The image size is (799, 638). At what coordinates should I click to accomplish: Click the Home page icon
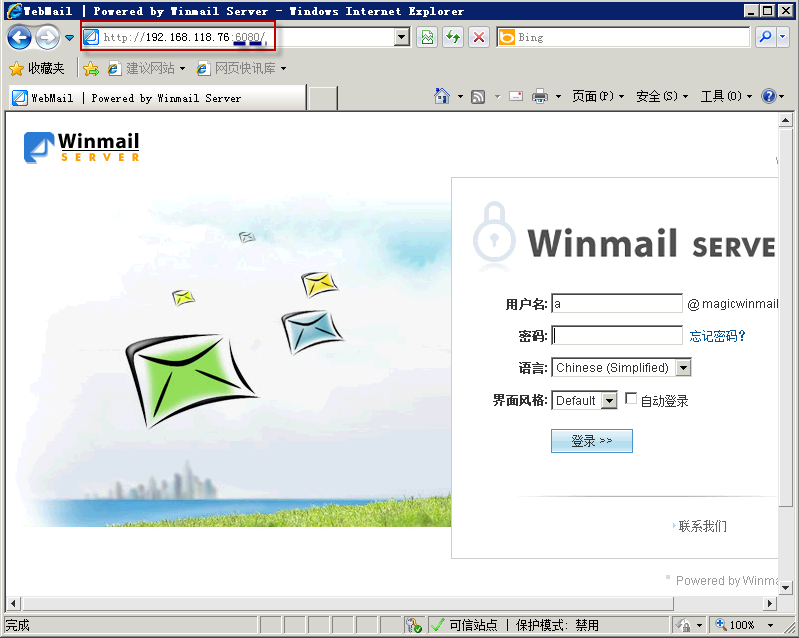click(442, 96)
